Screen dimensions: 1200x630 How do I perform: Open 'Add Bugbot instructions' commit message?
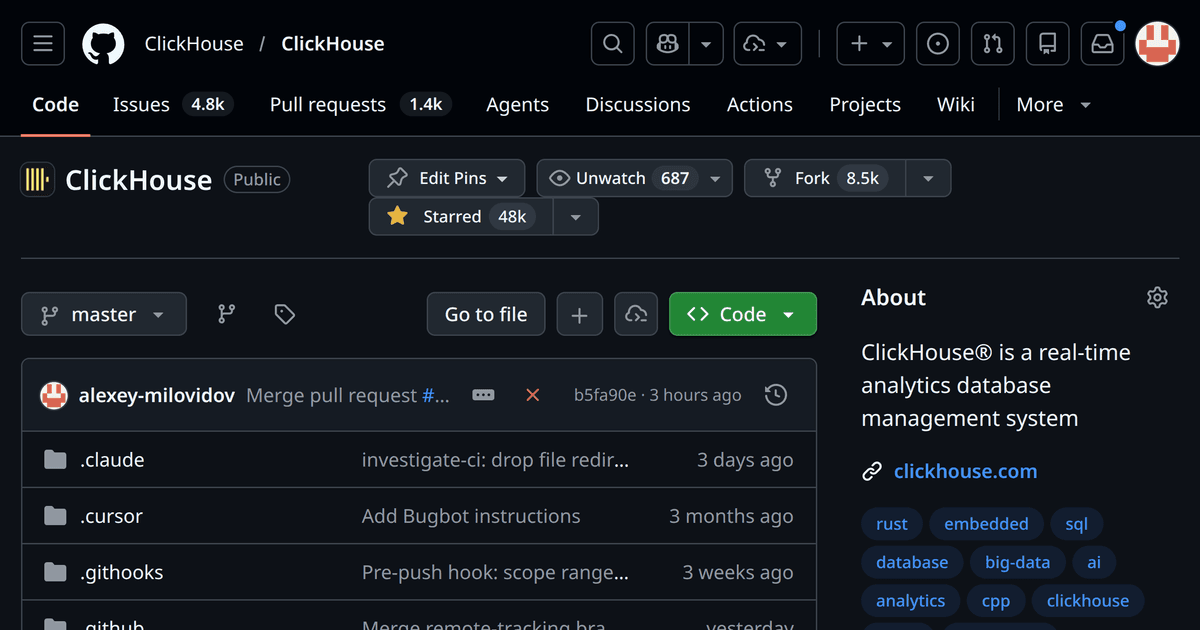coord(471,516)
